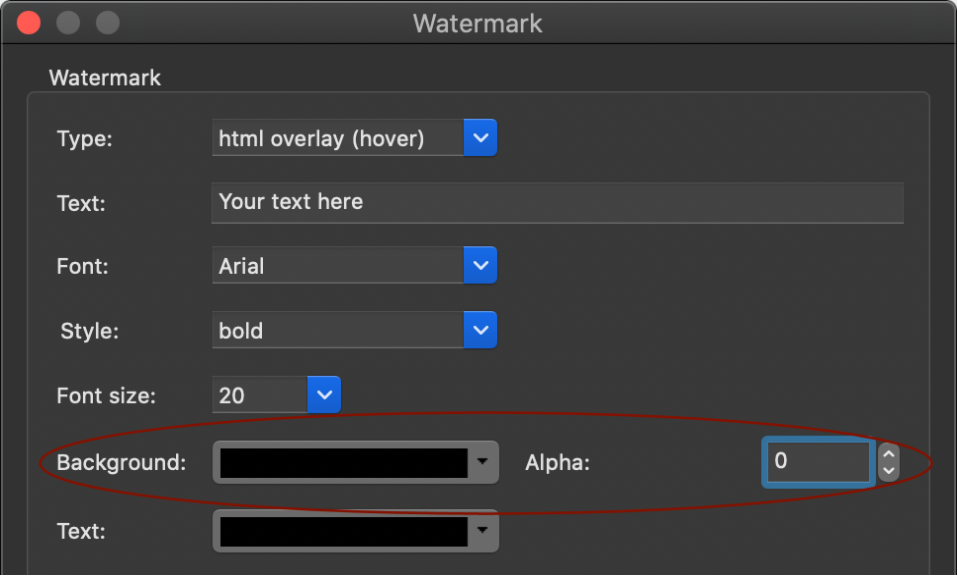Screen dimensions: 958x576
Task: Open the Text color swatch
Action: (x=343, y=531)
